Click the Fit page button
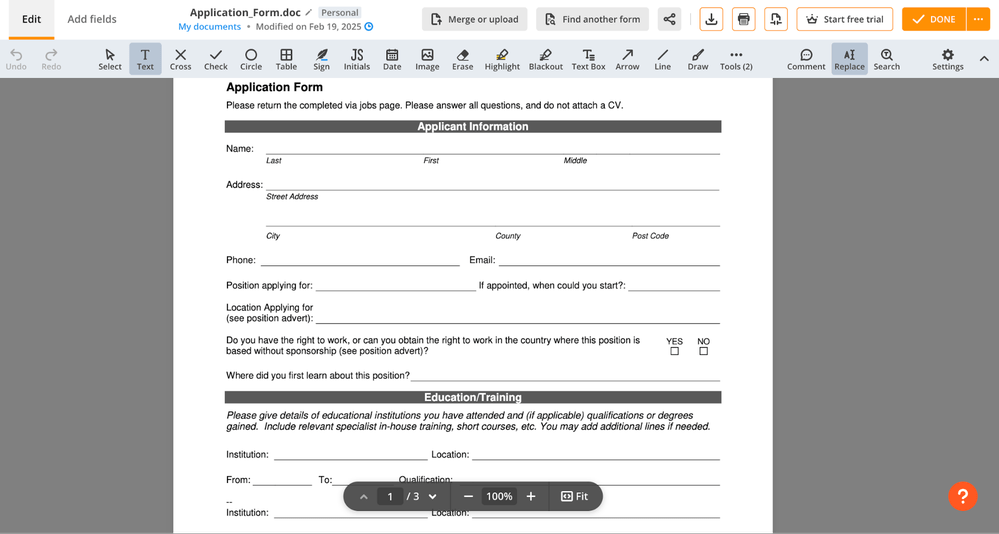999x534 pixels. 574,496
